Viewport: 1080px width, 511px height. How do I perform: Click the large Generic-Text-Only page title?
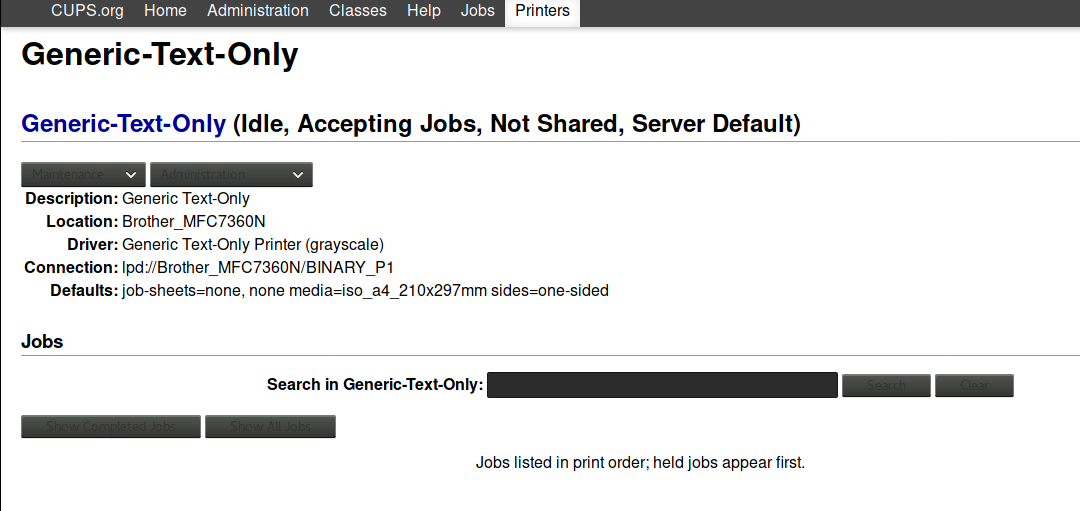click(160, 54)
